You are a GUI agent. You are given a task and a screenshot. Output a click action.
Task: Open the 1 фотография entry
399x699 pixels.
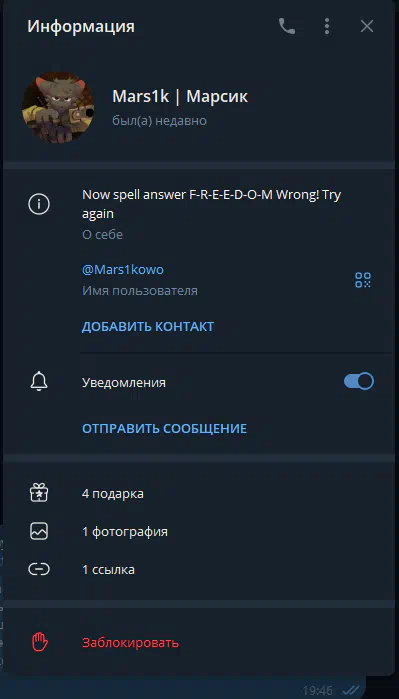[x=199, y=532]
